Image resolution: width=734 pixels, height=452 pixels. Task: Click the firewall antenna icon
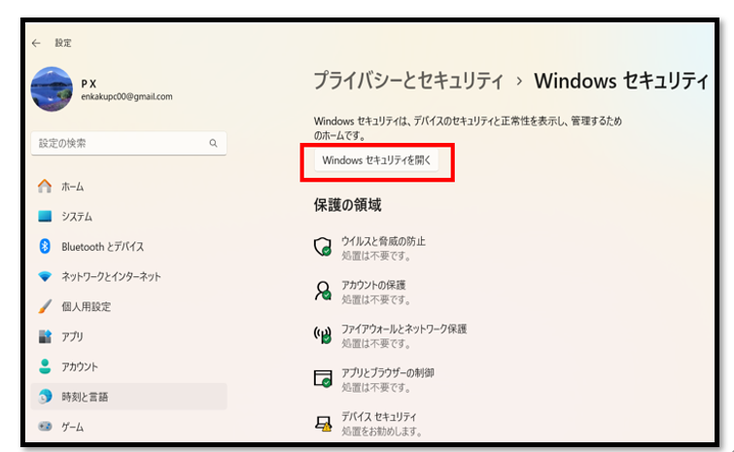coord(323,335)
